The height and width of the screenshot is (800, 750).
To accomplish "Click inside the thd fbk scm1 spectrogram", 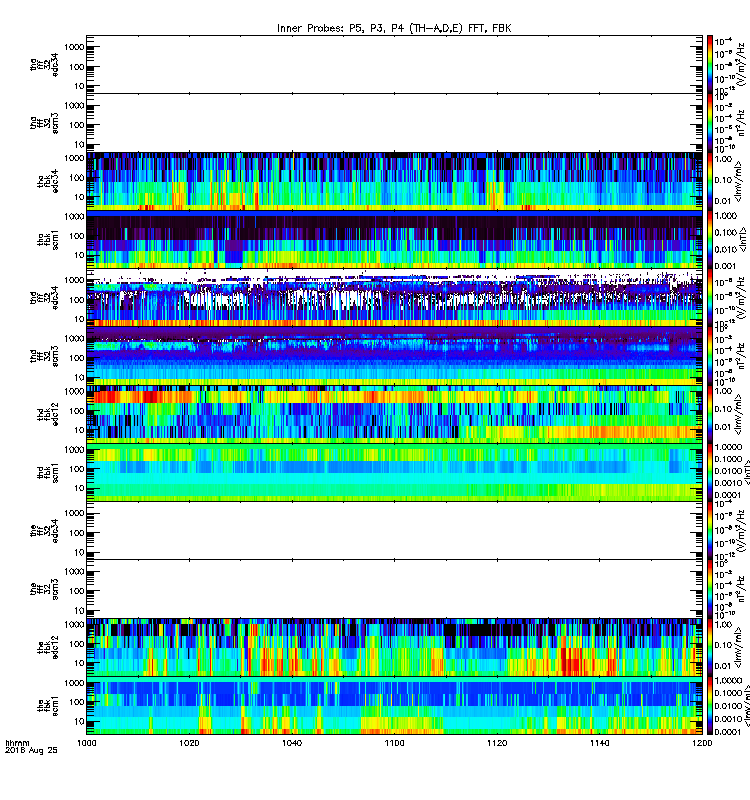I will point(394,472).
